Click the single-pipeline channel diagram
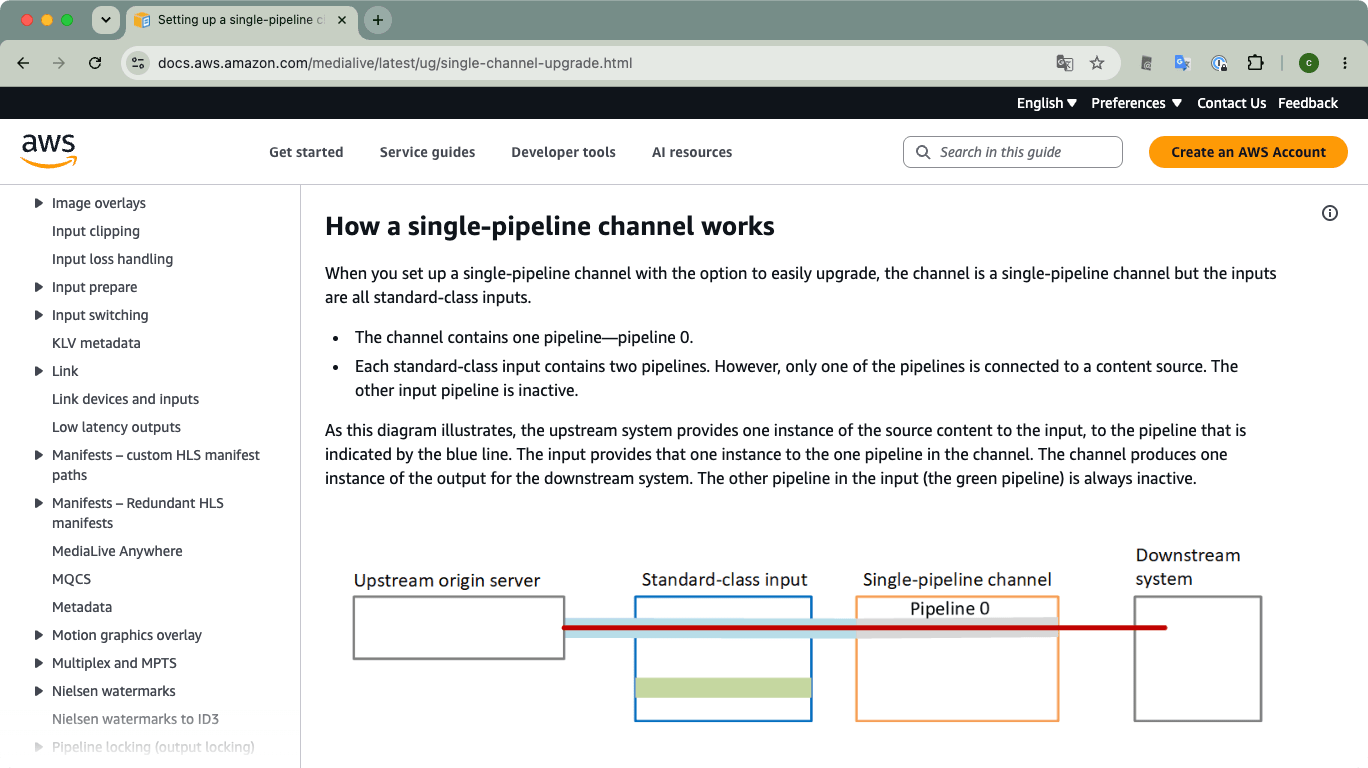The height and width of the screenshot is (768, 1368). (808, 634)
